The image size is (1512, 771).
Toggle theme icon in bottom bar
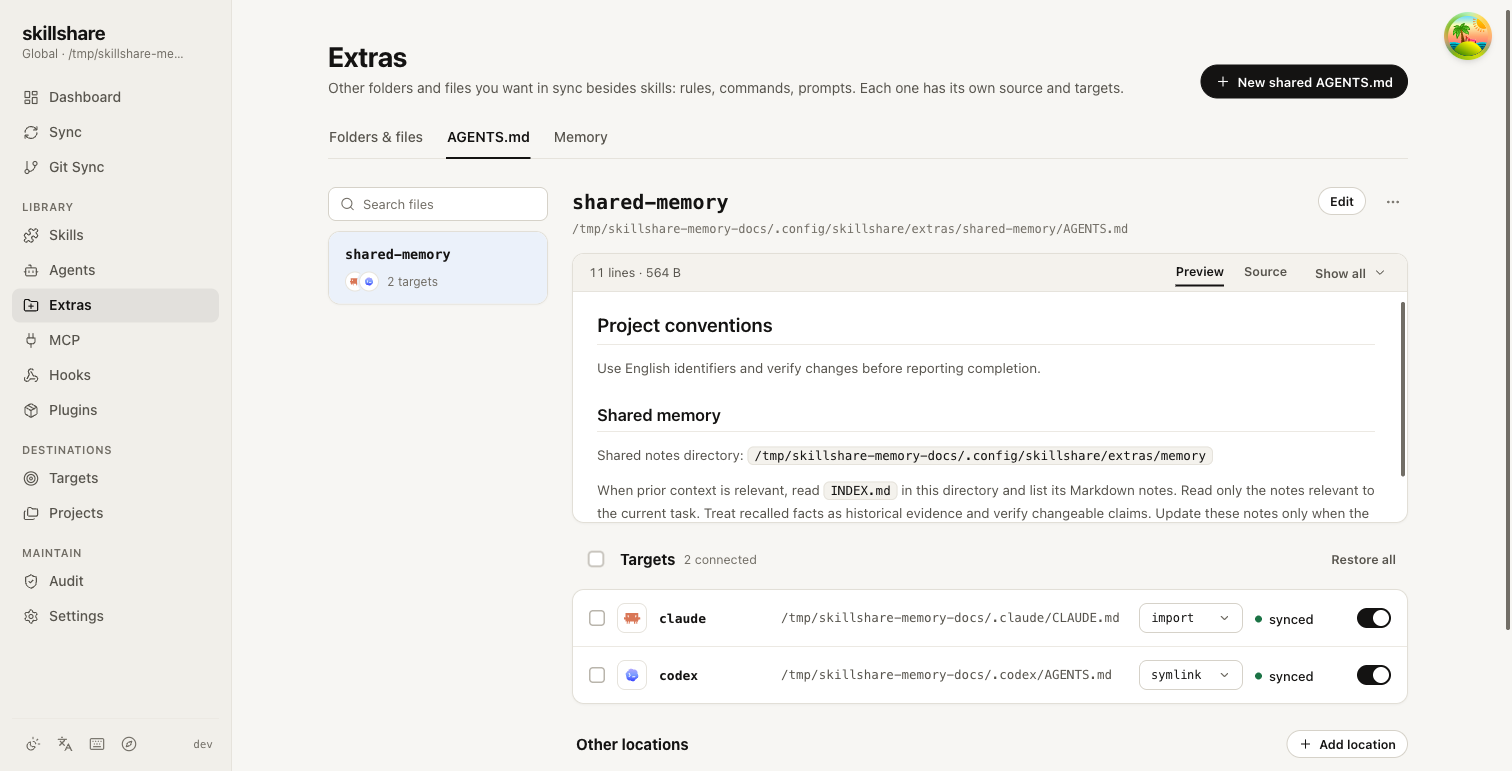pos(33,744)
